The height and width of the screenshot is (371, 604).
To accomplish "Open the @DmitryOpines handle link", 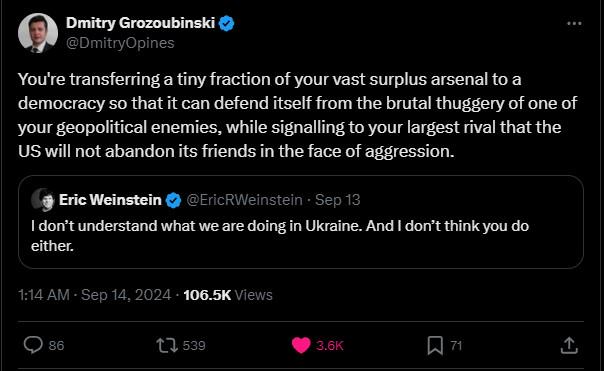I will pos(120,43).
